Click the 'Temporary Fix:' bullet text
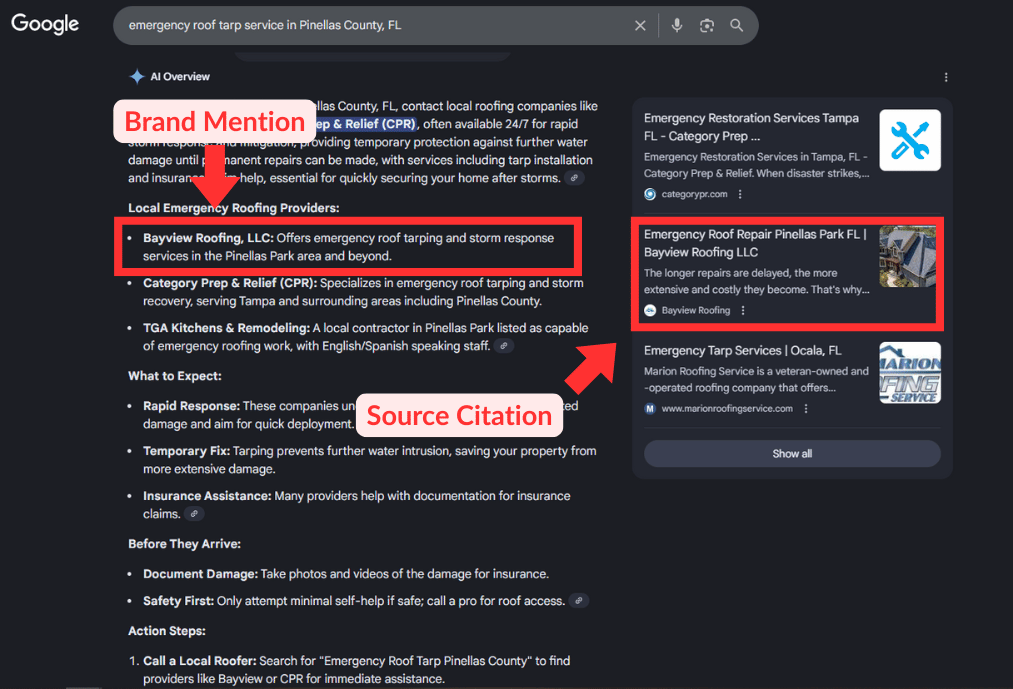Screen dimensions: 1013x689 tap(186, 451)
